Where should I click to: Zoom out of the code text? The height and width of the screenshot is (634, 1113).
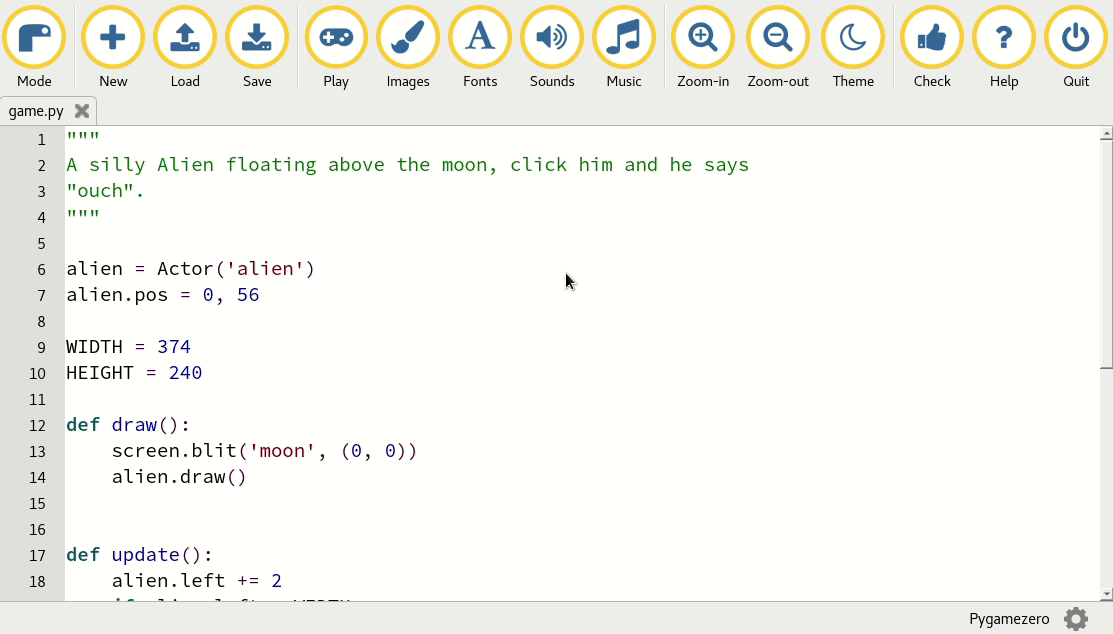point(778,35)
